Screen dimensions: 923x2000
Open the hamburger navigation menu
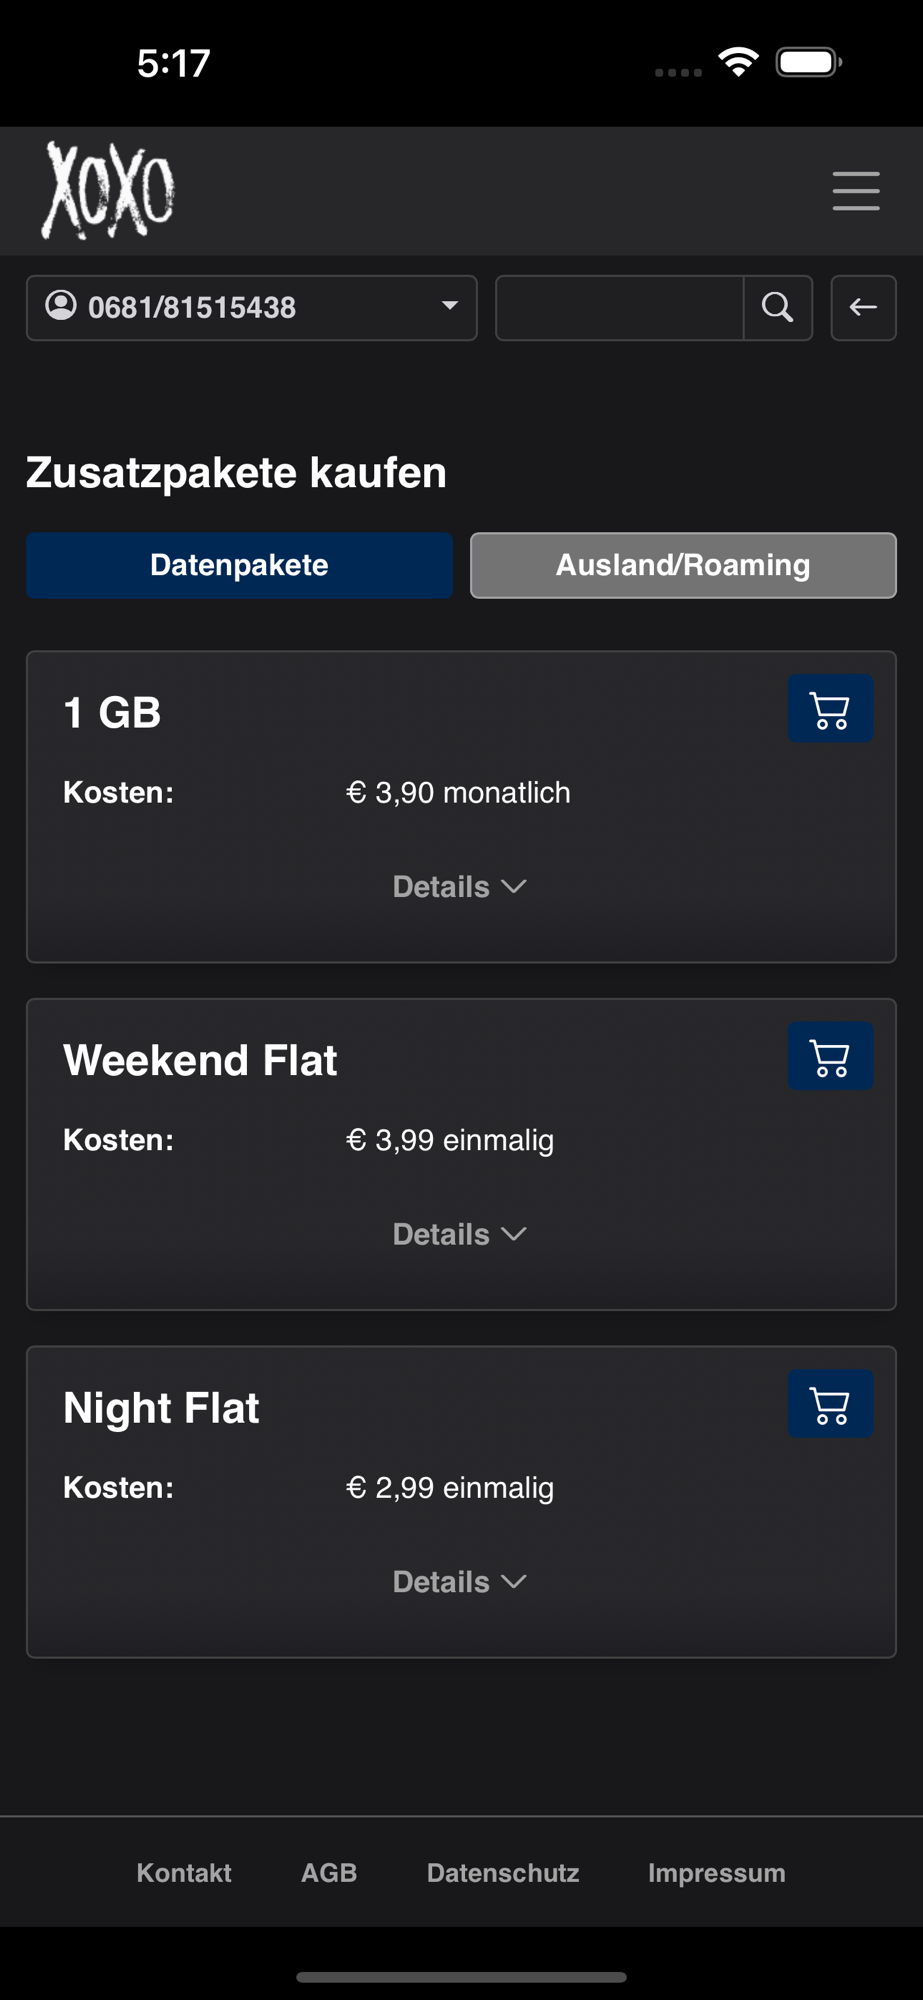click(x=856, y=190)
